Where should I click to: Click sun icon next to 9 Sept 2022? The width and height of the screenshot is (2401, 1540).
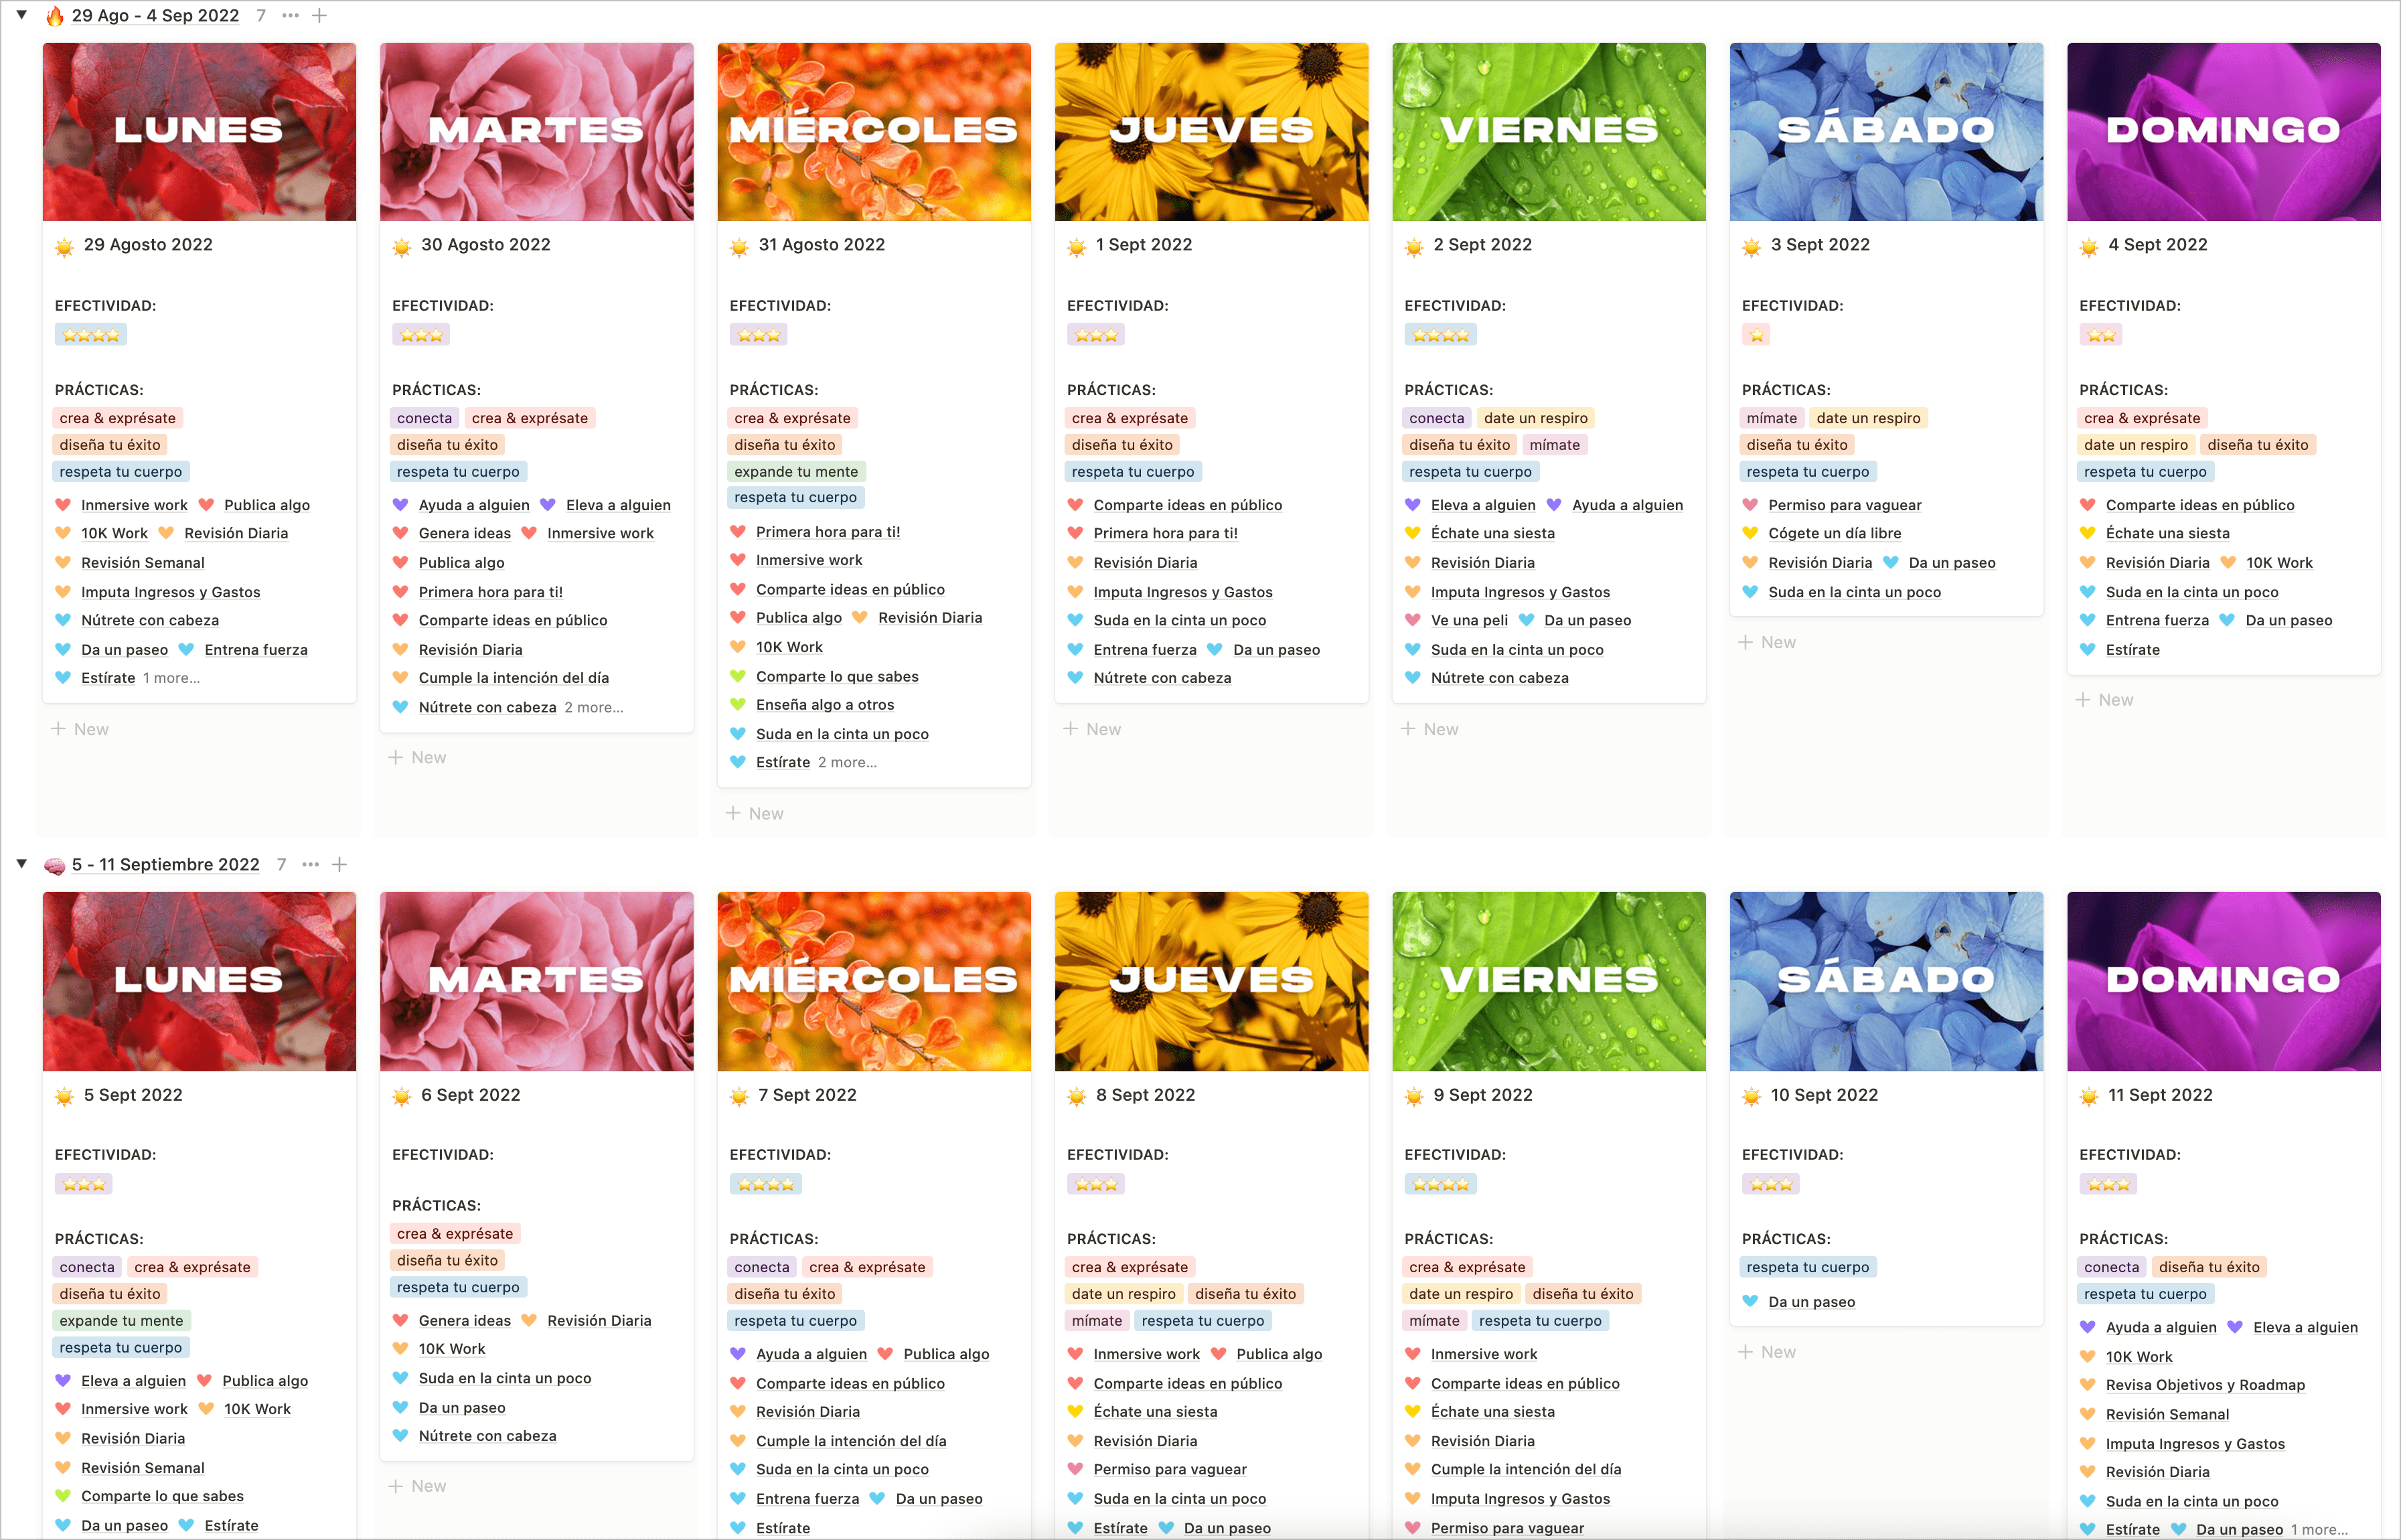(1414, 1097)
